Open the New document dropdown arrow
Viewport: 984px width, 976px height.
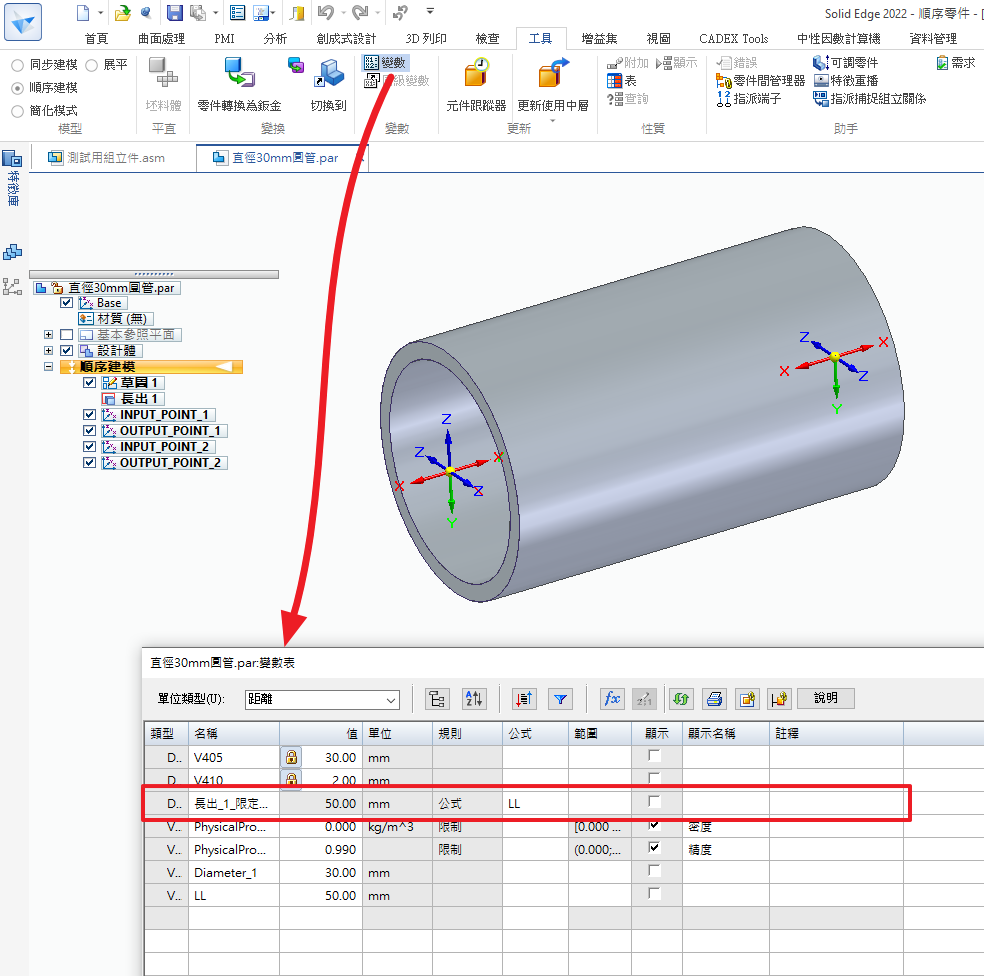pyautogui.click(x=100, y=13)
